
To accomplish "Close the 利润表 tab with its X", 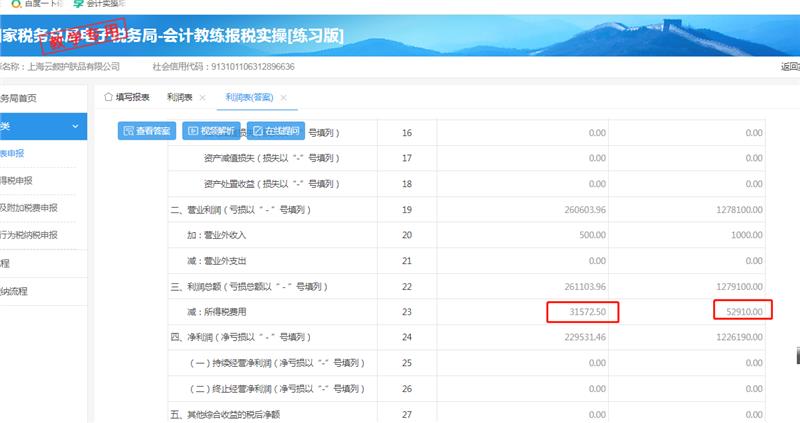I will (x=203, y=97).
